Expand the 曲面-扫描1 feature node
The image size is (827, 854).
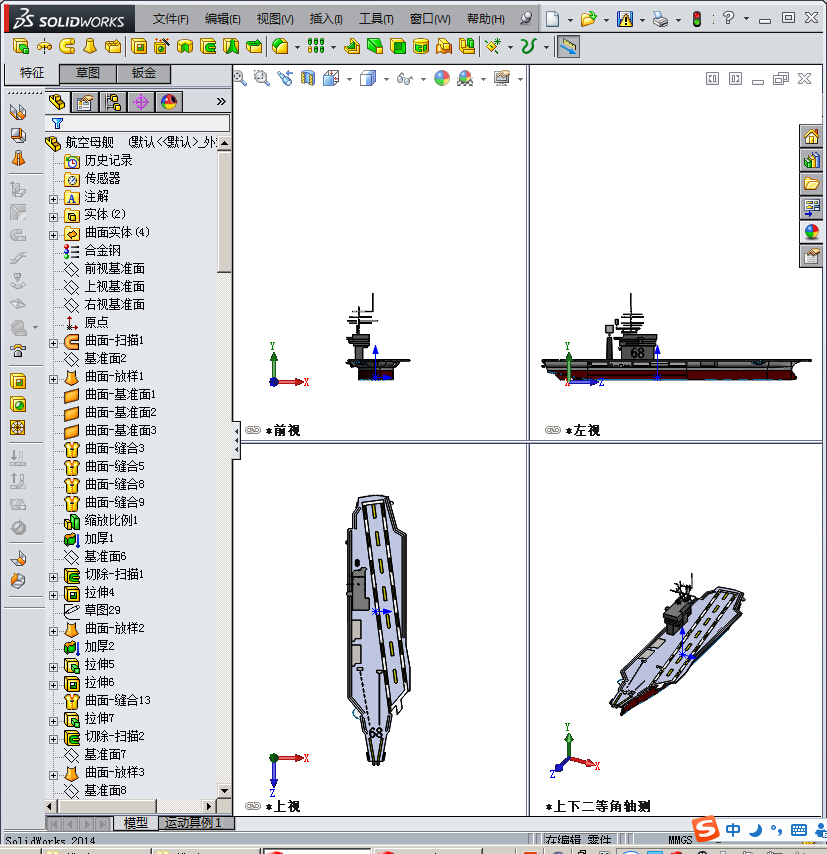53,343
